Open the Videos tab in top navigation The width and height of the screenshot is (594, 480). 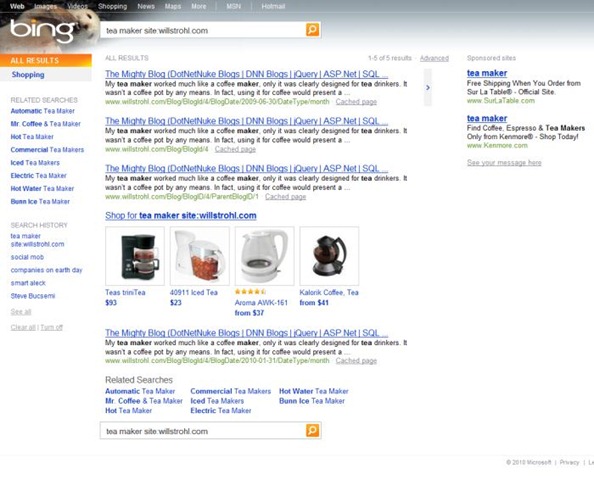point(77,6)
